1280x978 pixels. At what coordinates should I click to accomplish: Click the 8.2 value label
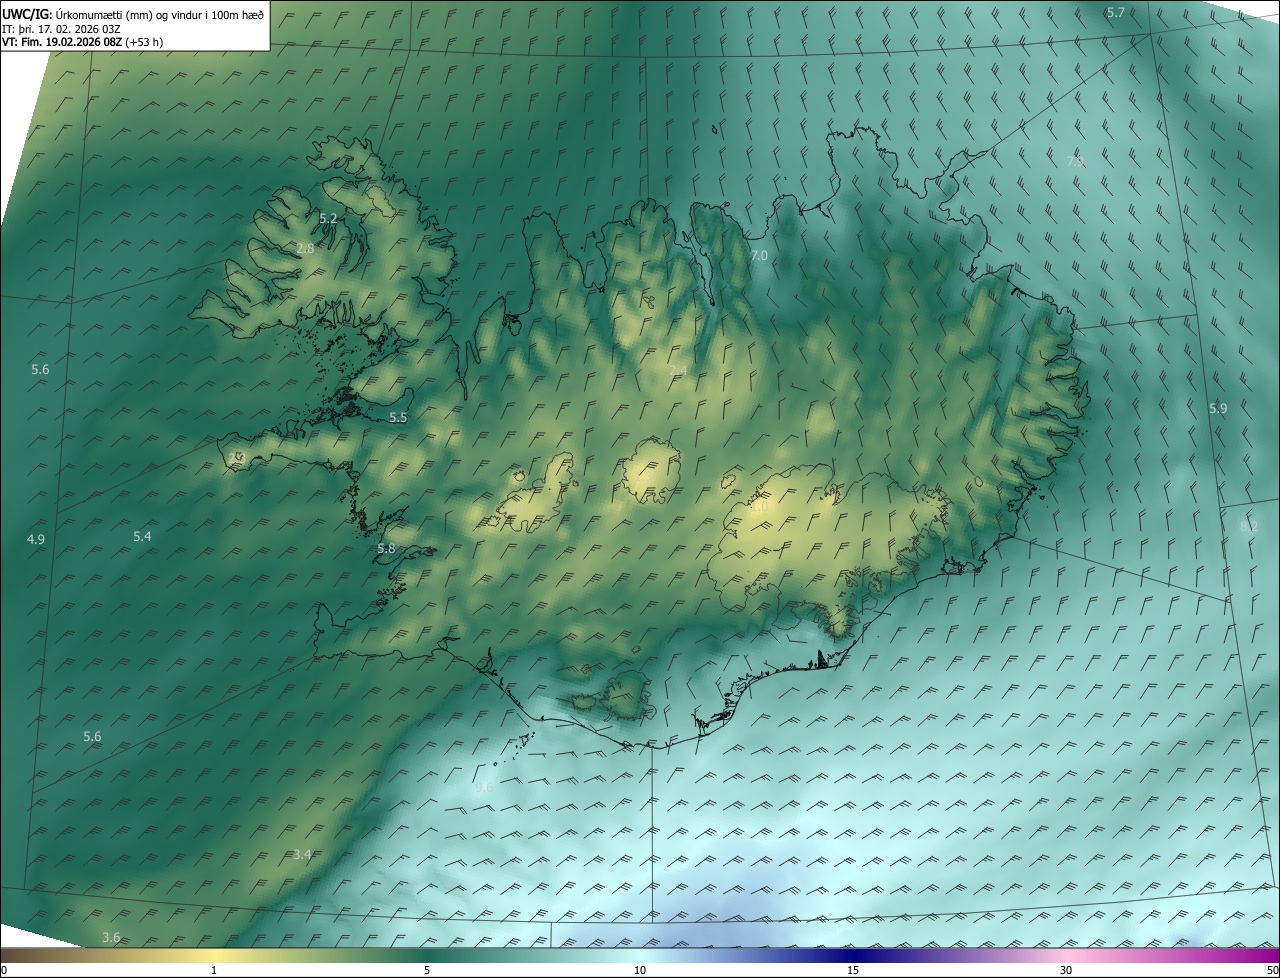pos(1249,526)
